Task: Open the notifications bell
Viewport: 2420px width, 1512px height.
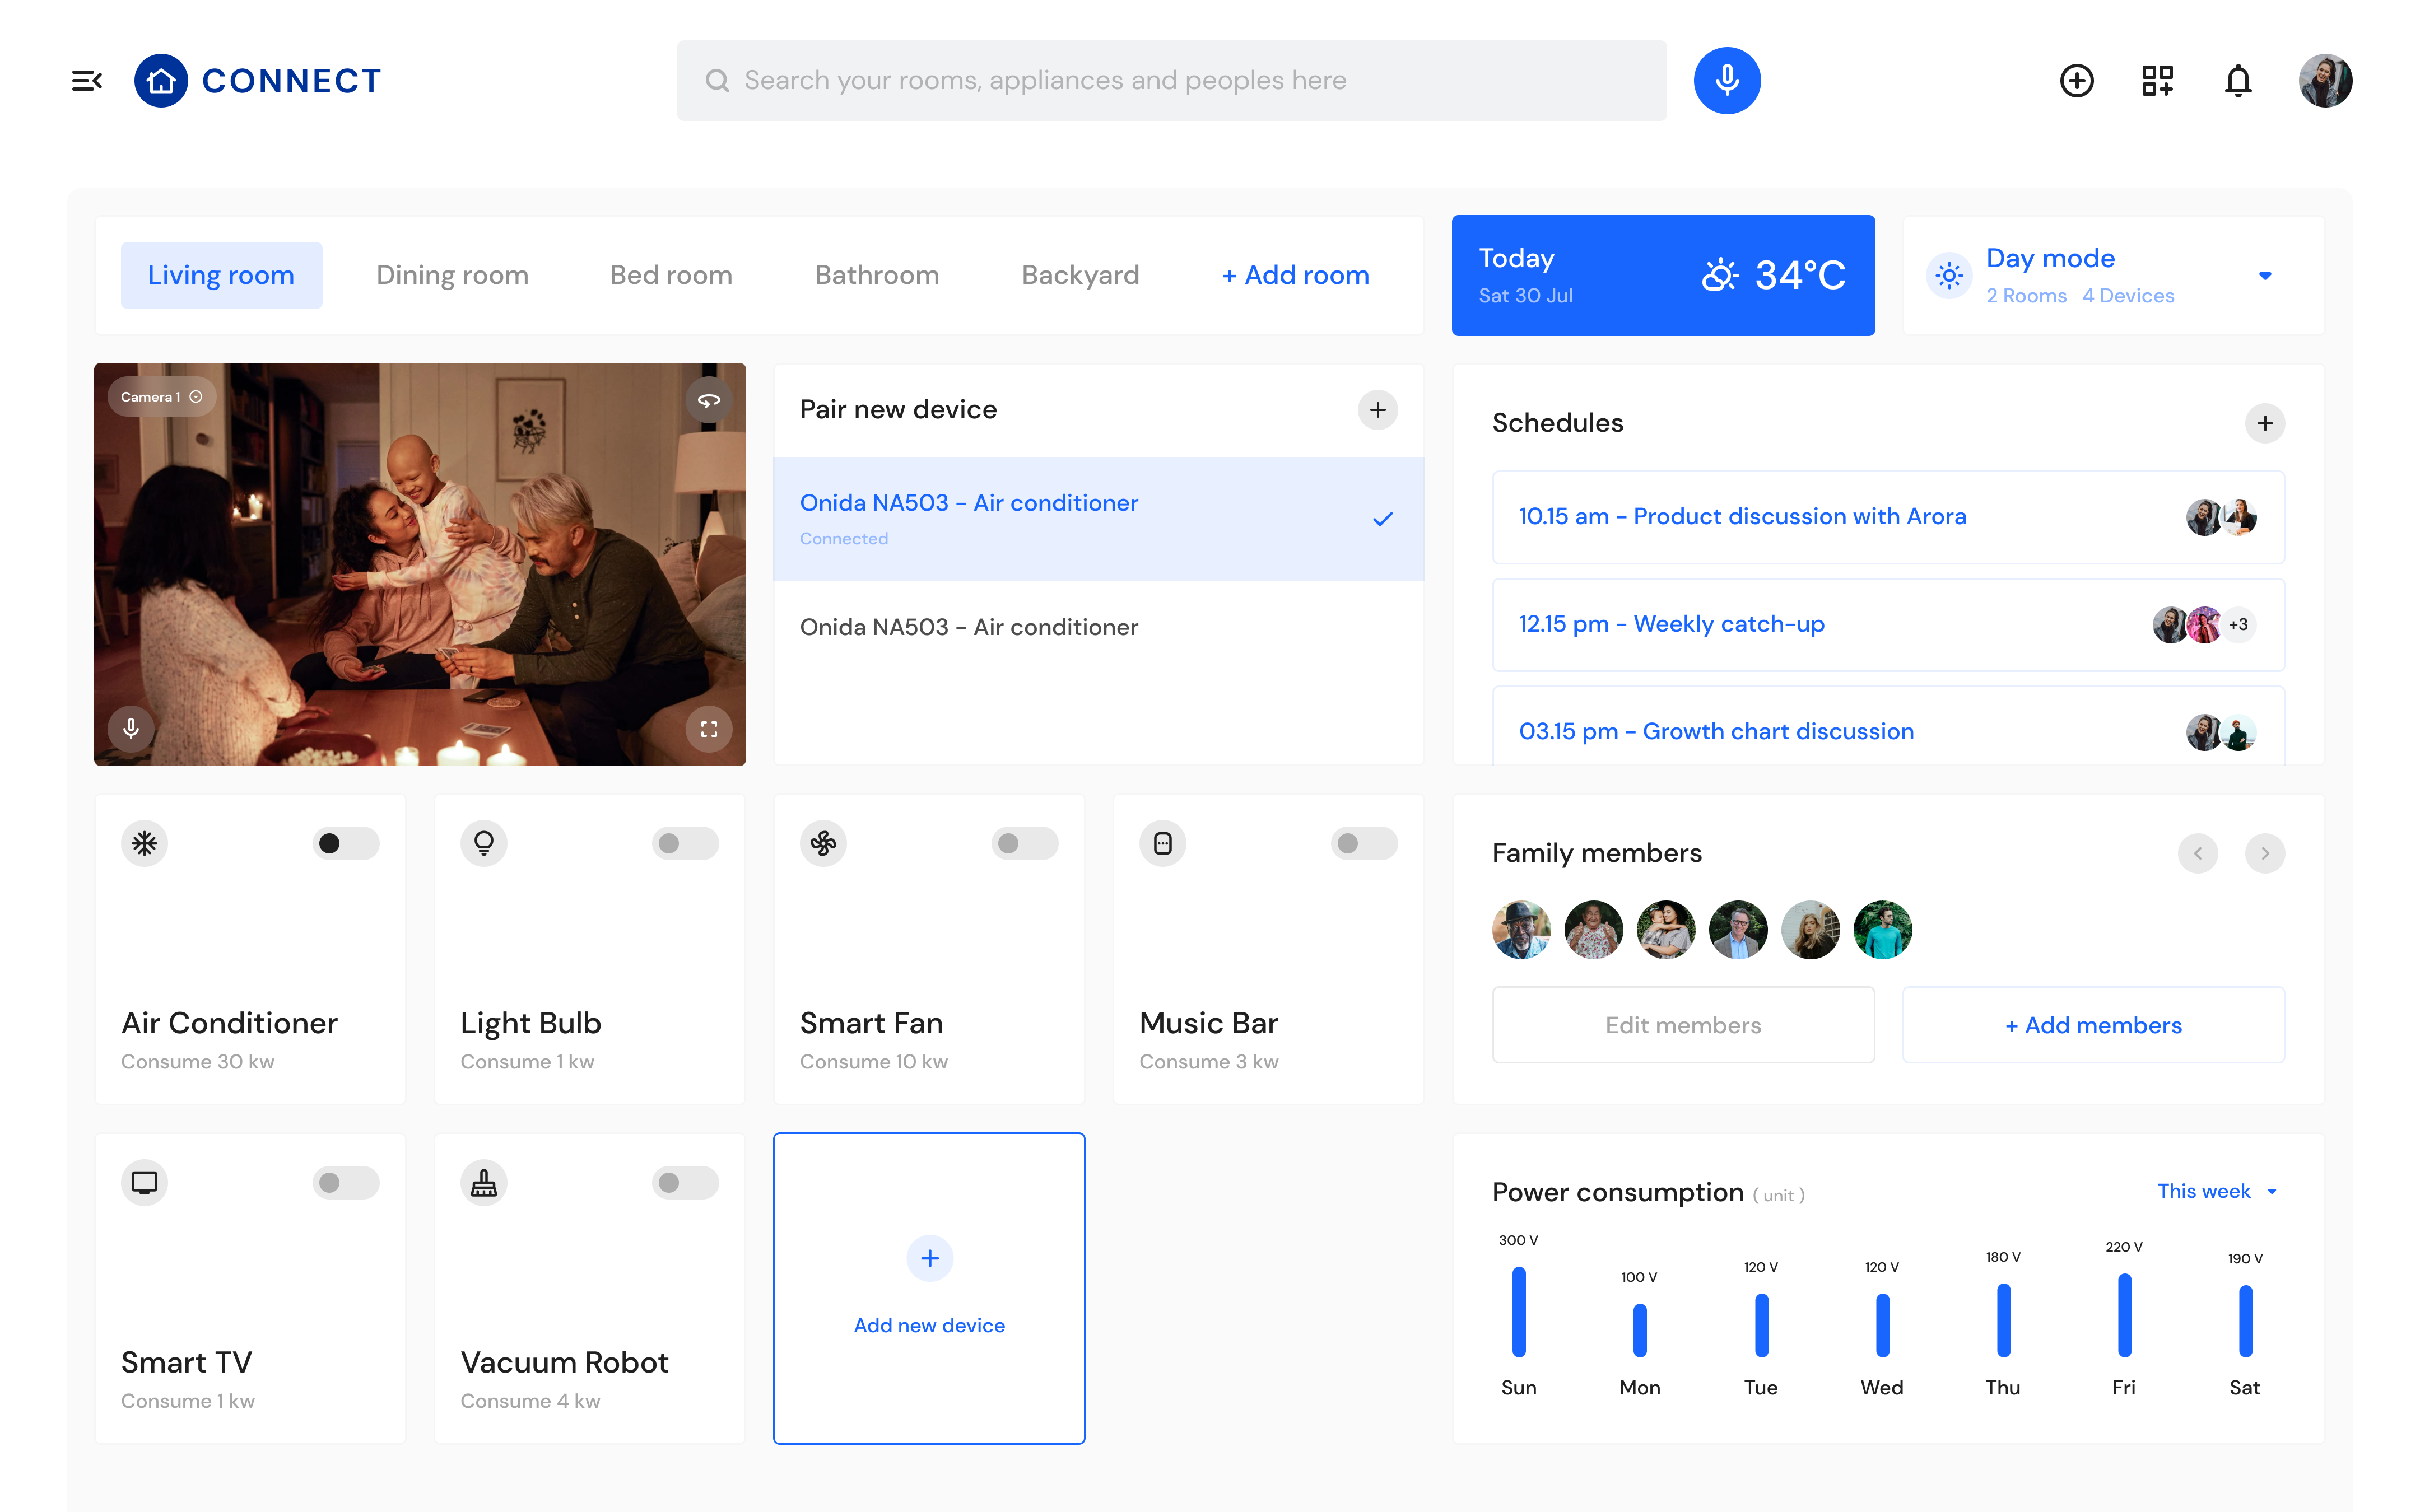Action: pos(2237,80)
